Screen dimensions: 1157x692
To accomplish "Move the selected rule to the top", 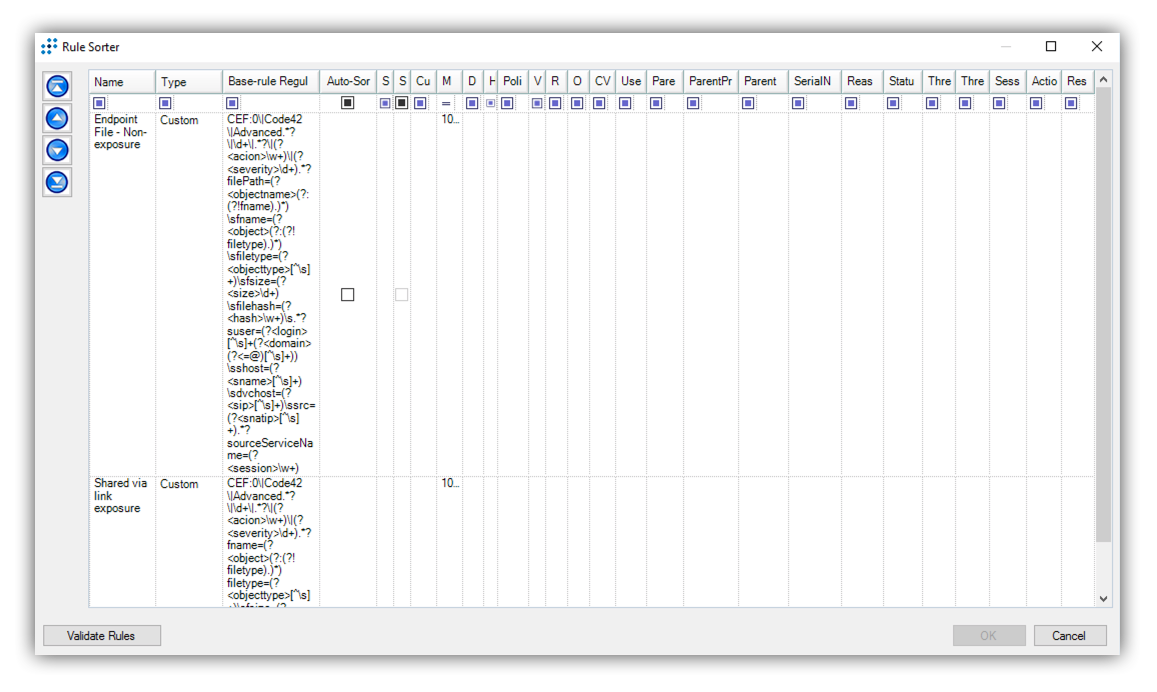I will 57,86.
